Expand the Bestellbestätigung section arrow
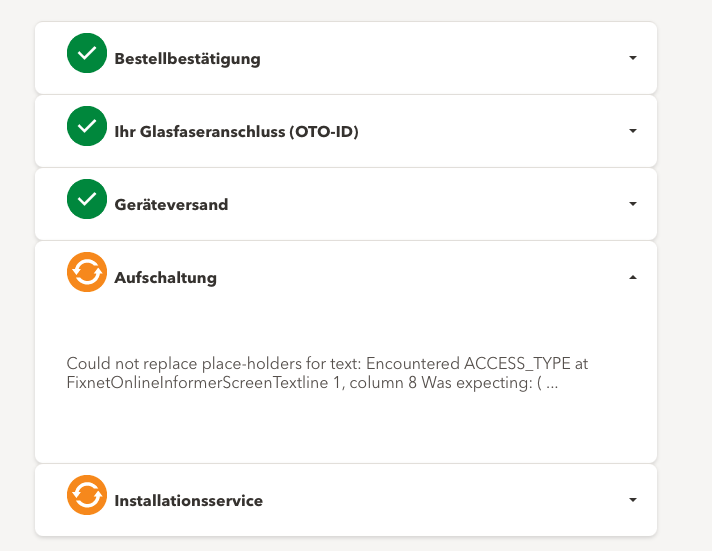This screenshot has height=551, width=712. click(632, 58)
